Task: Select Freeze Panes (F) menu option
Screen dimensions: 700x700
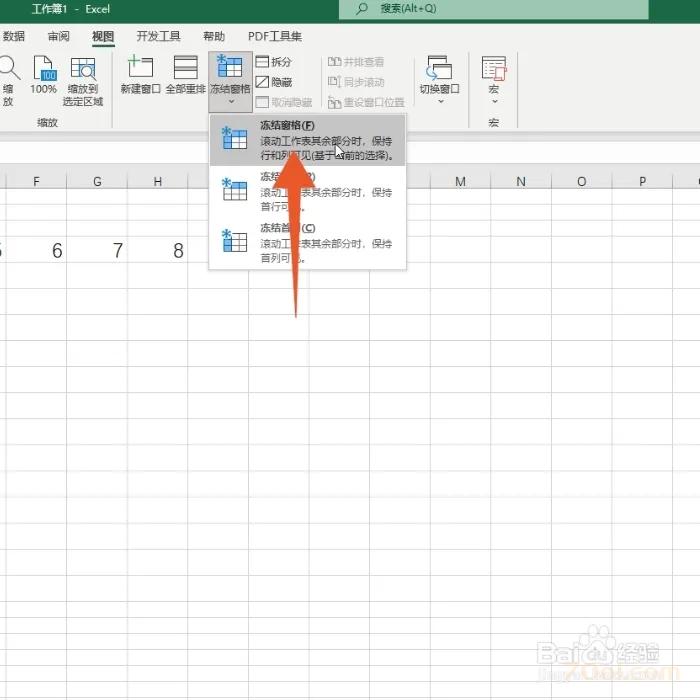Action: point(308,140)
